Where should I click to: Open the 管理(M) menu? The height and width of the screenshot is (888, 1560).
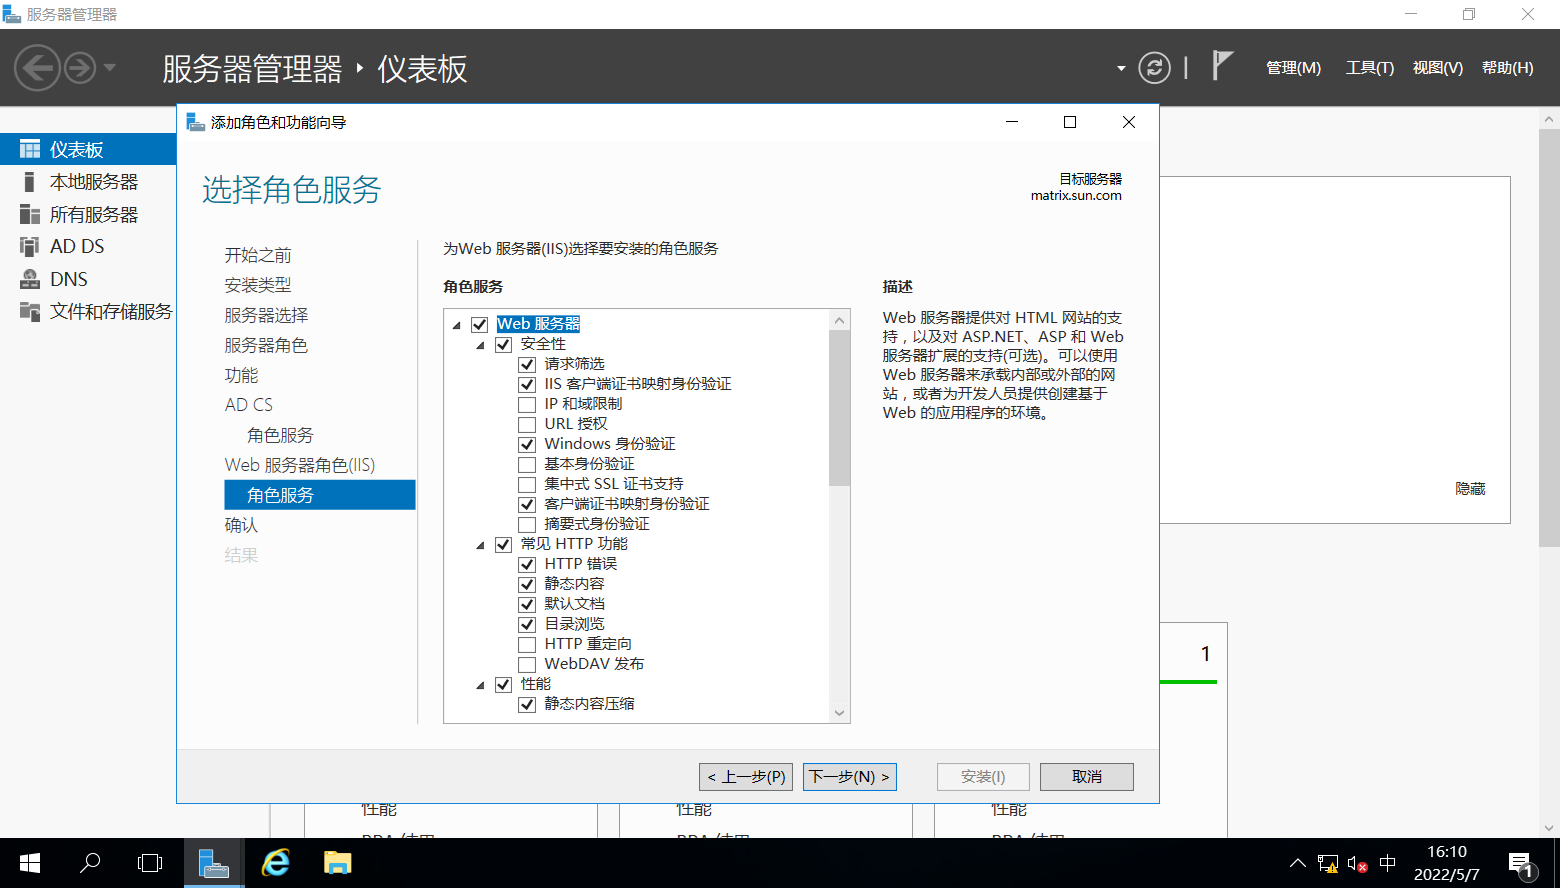point(1293,68)
